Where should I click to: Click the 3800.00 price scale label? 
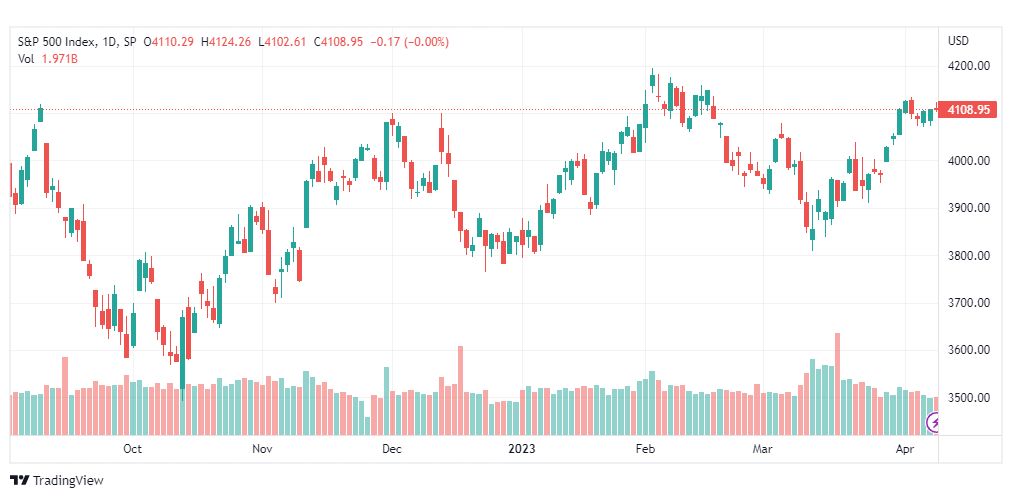coord(969,256)
